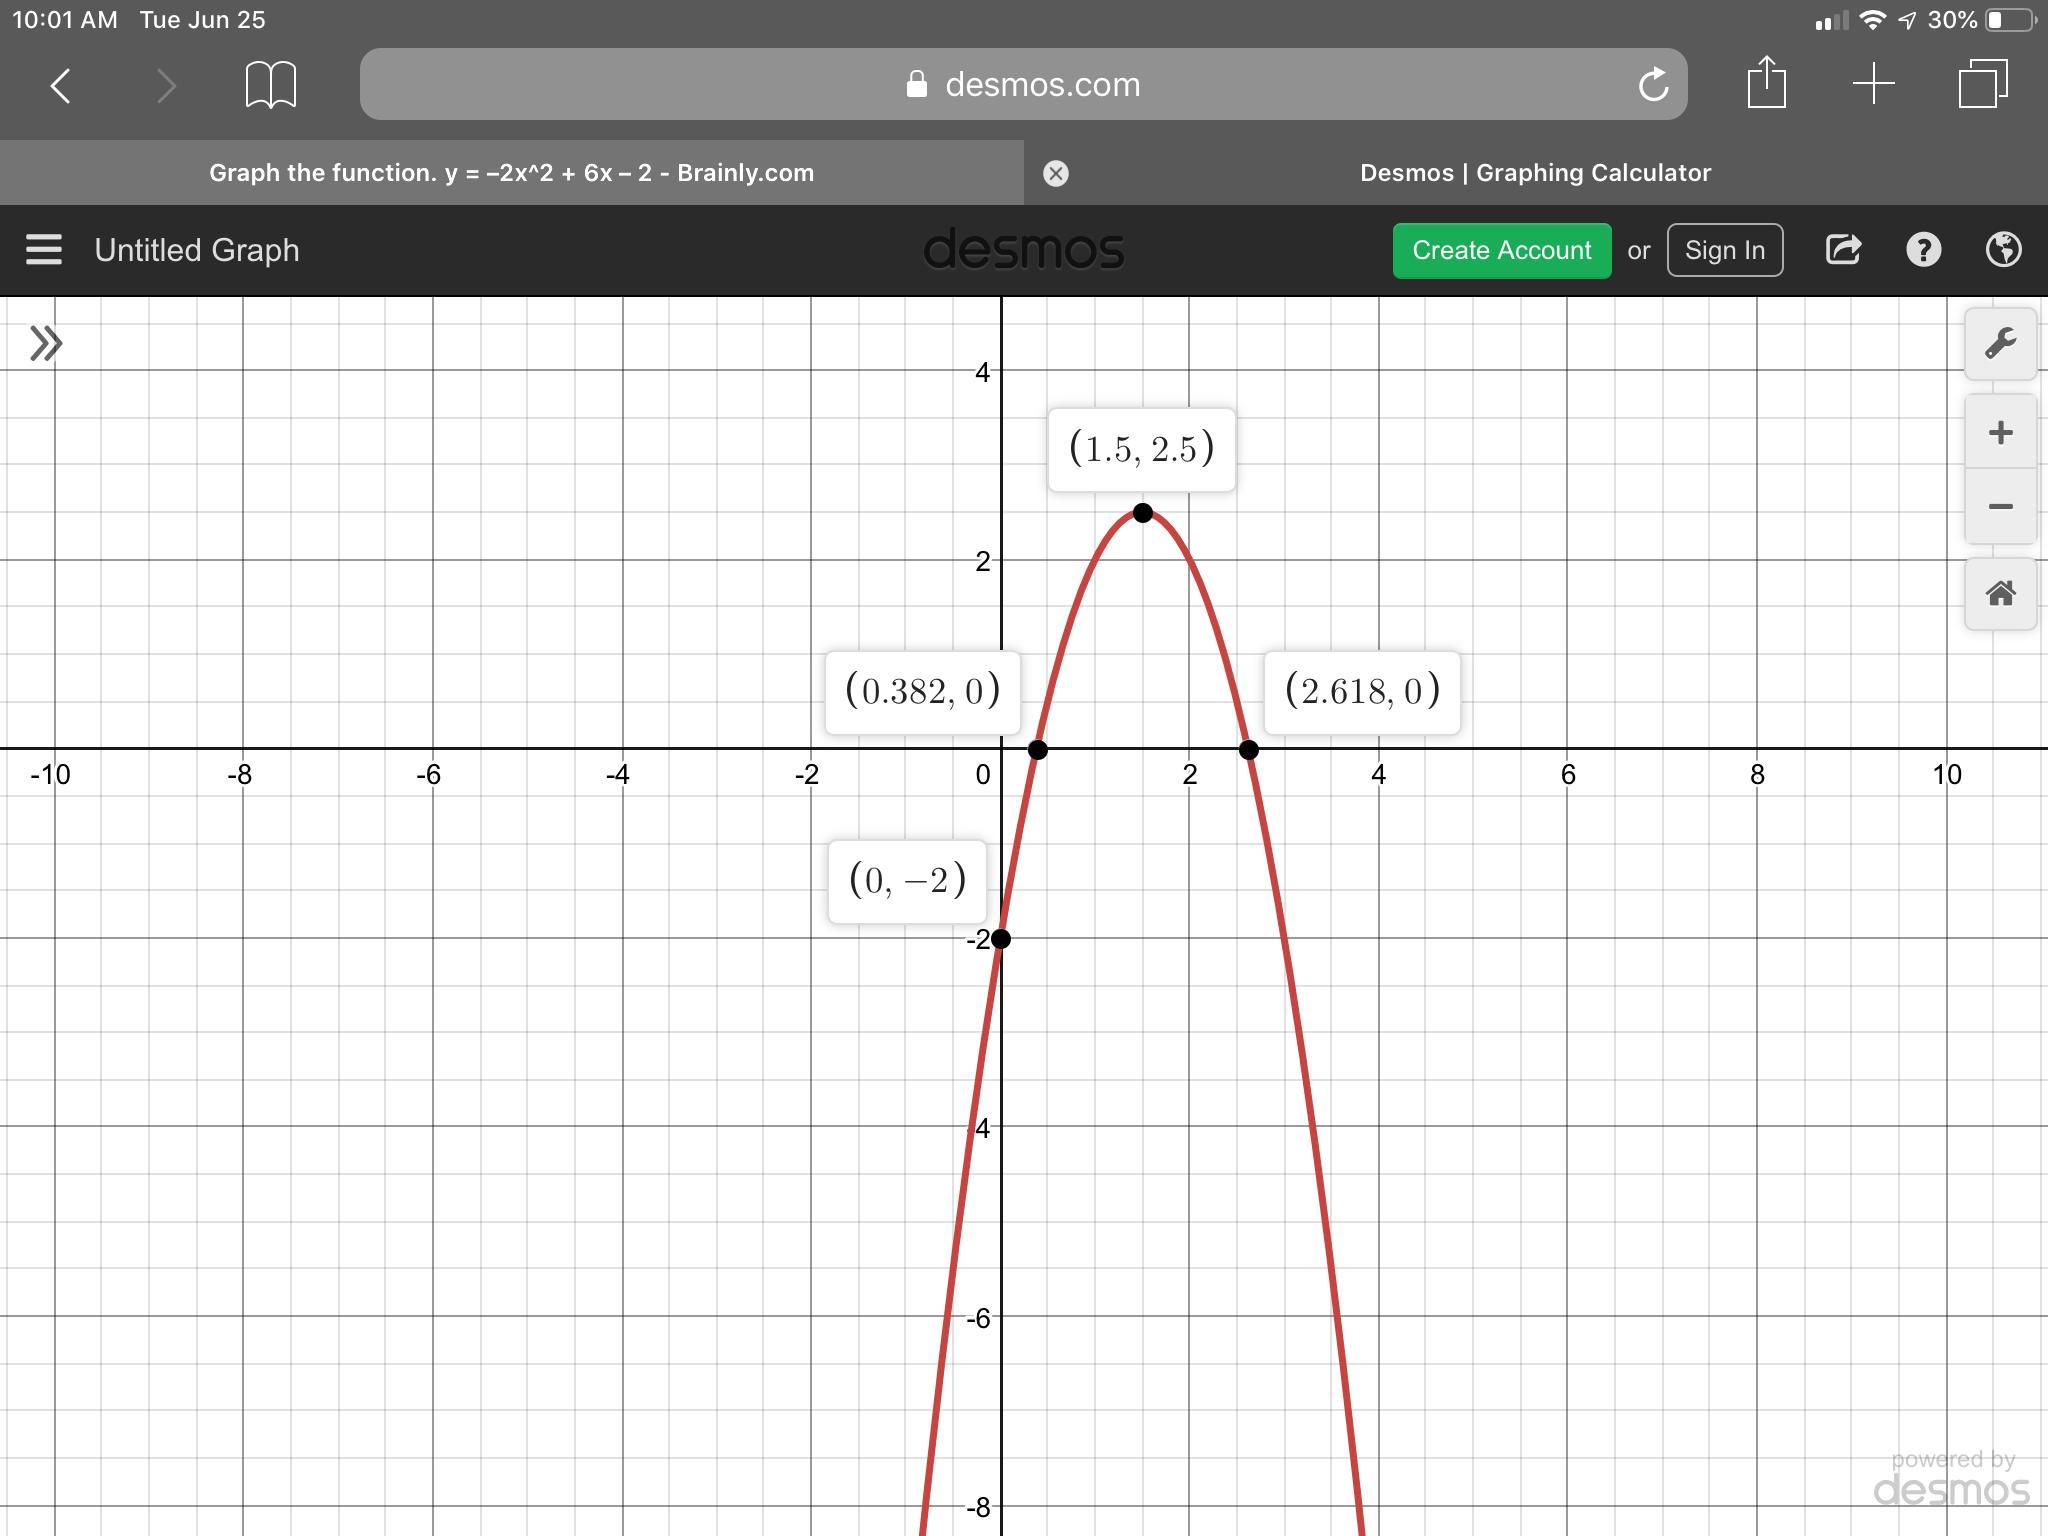Switch to the Brainly.com tab
The image size is (2048, 1536).
[x=511, y=173]
